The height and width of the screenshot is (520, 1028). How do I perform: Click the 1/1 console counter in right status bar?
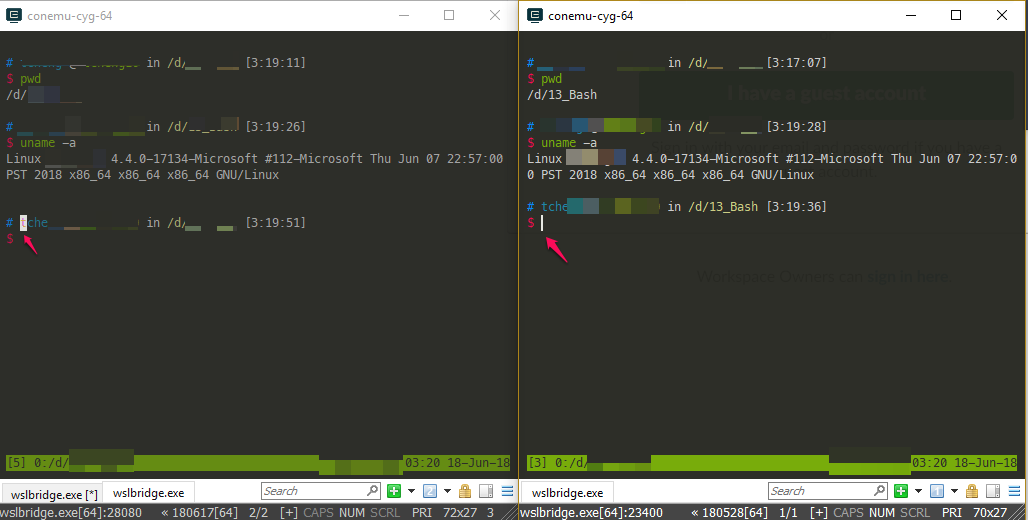click(x=788, y=513)
